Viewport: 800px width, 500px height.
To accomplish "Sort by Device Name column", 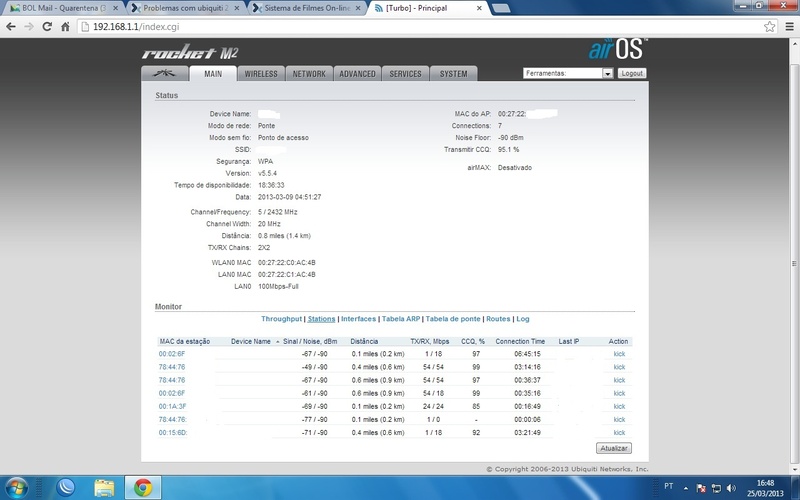I will (251, 341).
